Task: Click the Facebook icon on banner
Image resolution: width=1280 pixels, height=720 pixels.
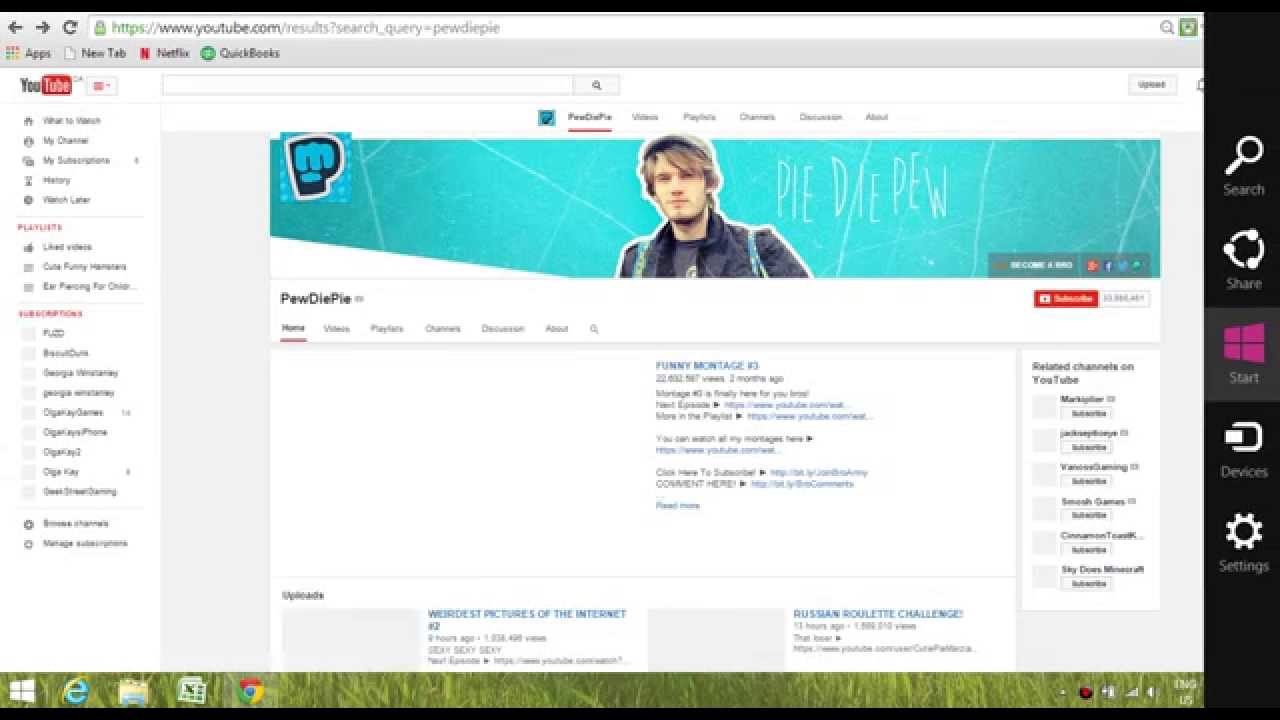Action: [x=1108, y=266]
